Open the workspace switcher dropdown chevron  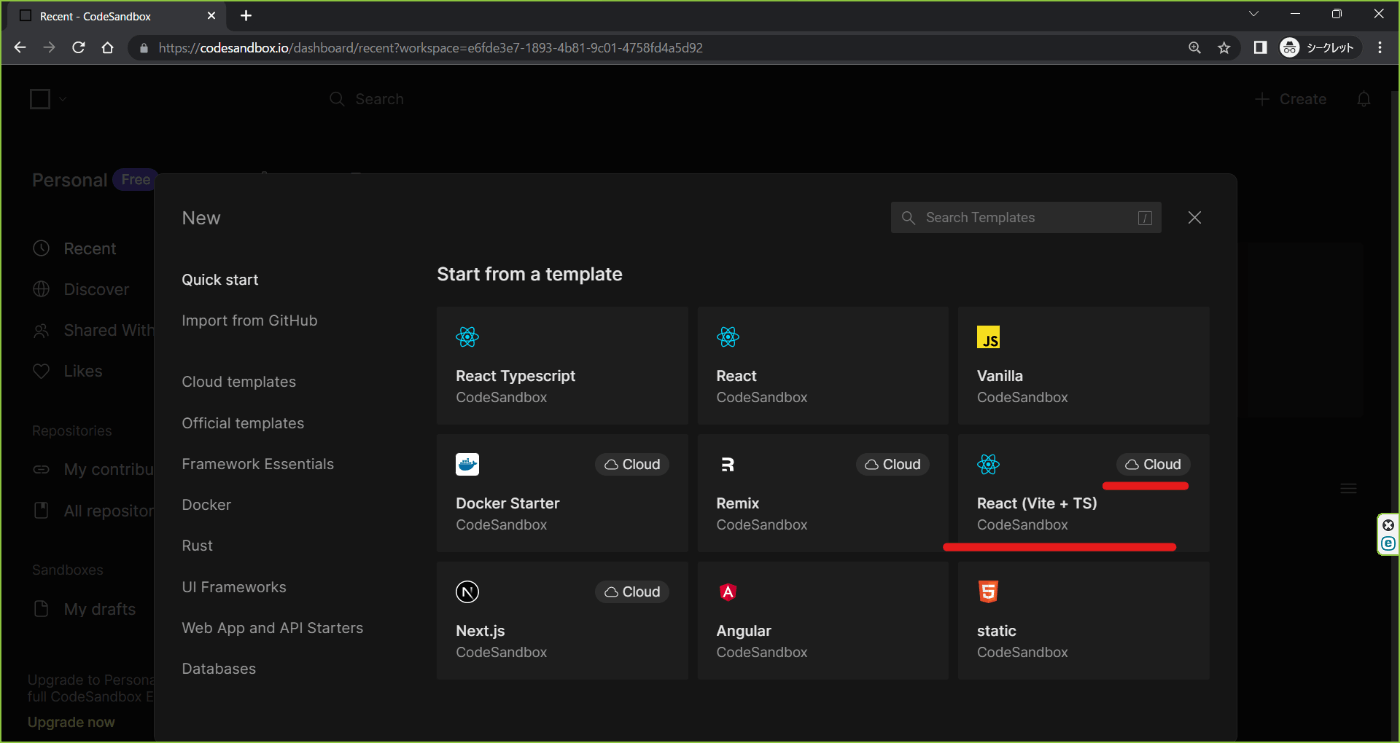pyautogui.click(x=63, y=99)
